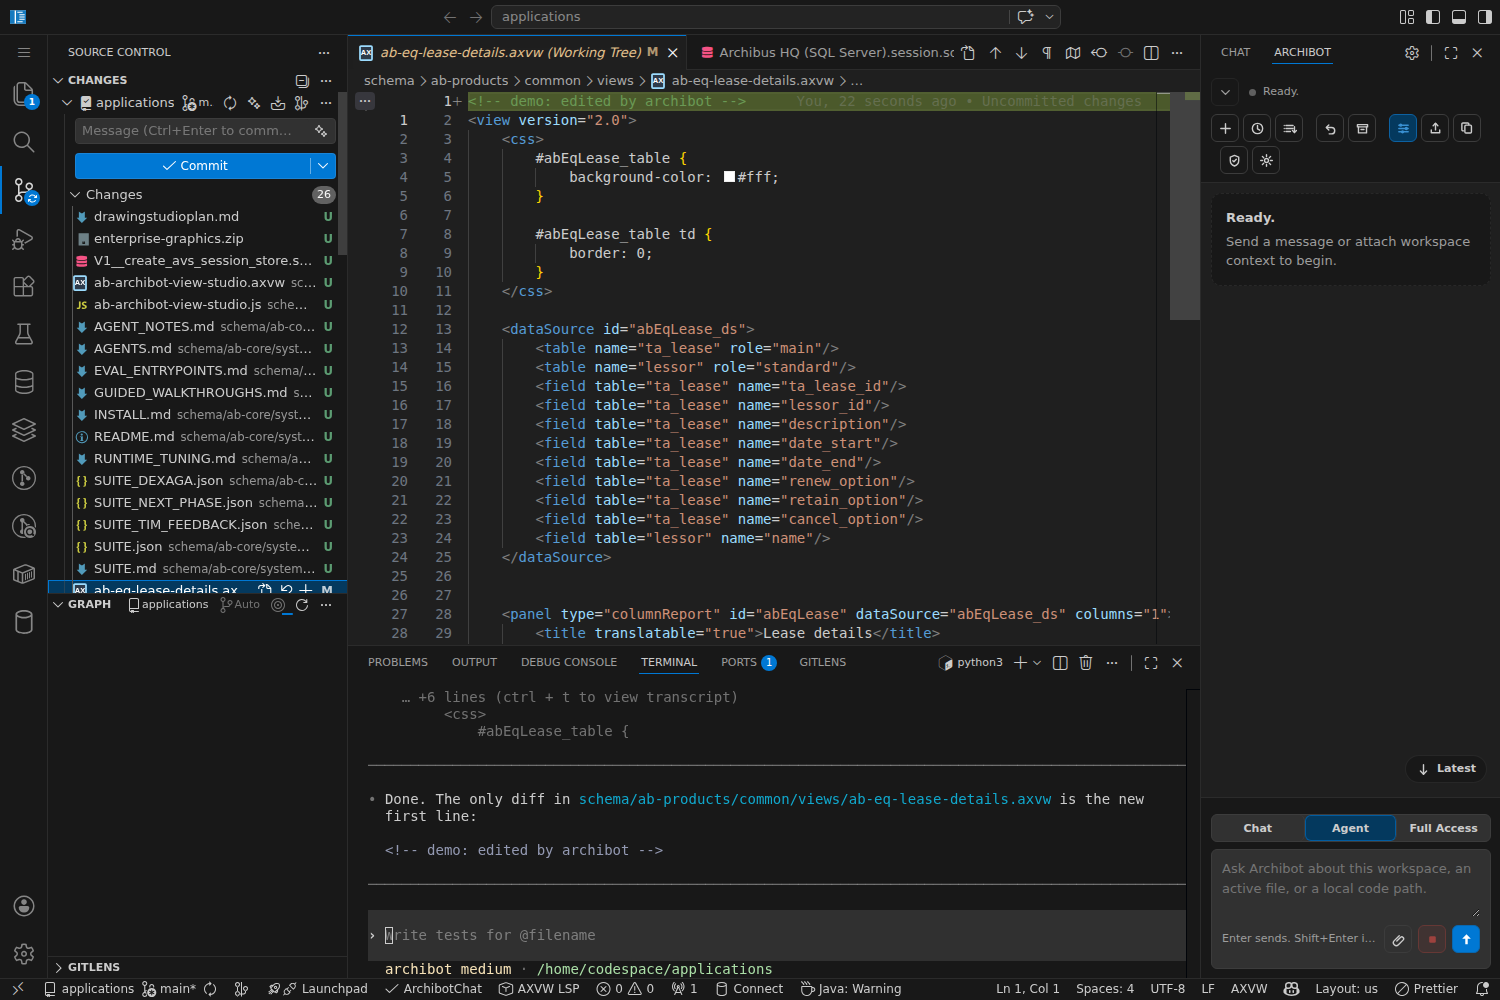Select Chat mode in Archibot
The image size is (1500, 1000).
(x=1258, y=828)
